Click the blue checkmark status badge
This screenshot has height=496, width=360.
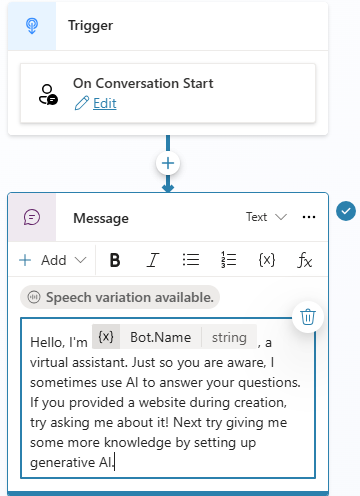(346, 211)
